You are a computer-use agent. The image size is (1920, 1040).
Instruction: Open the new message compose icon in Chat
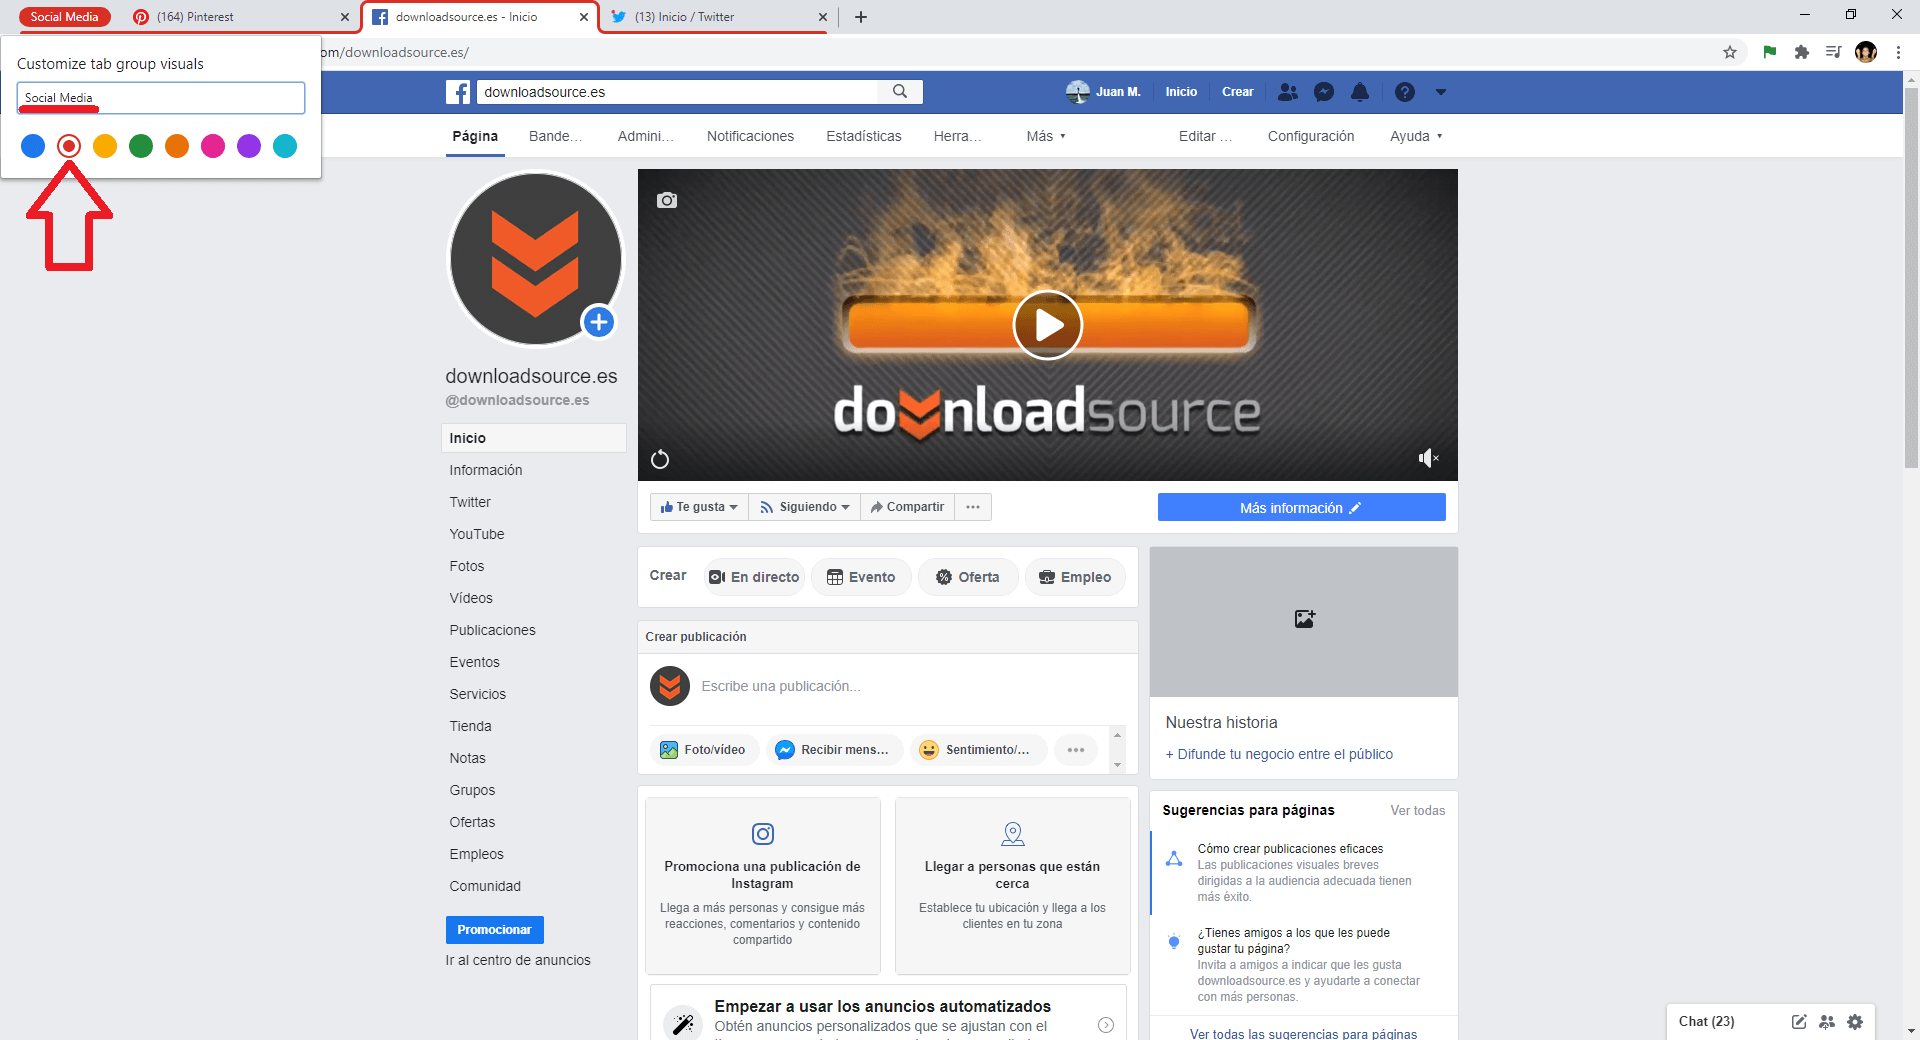[x=1799, y=1022]
